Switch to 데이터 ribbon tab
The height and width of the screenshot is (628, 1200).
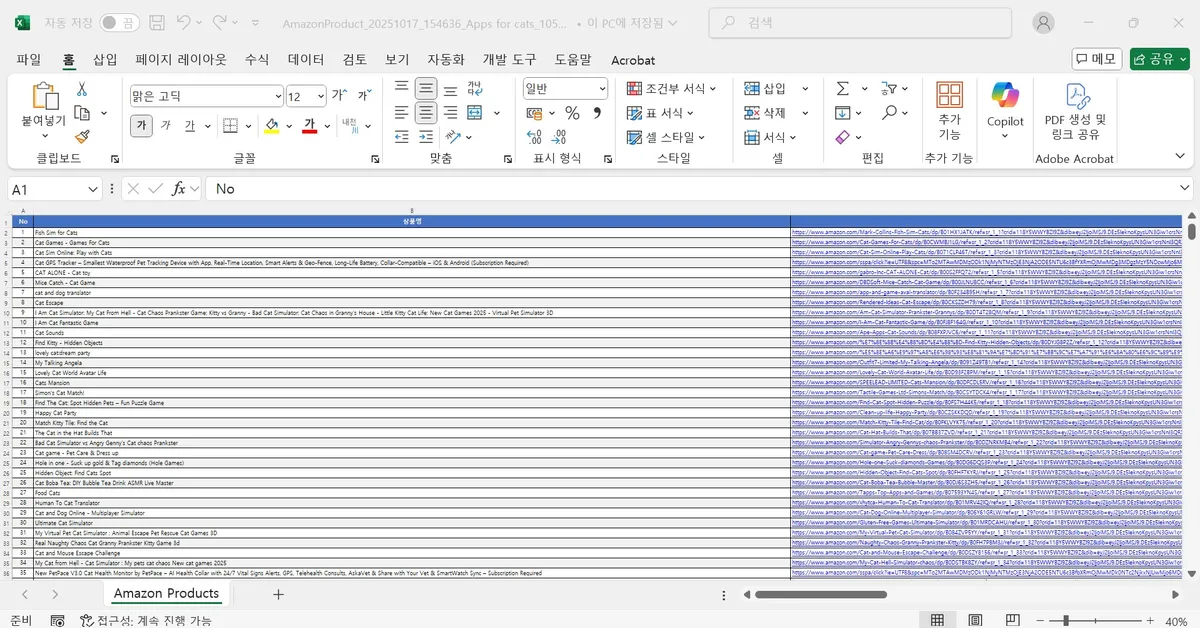pyautogui.click(x=306, y=59)
